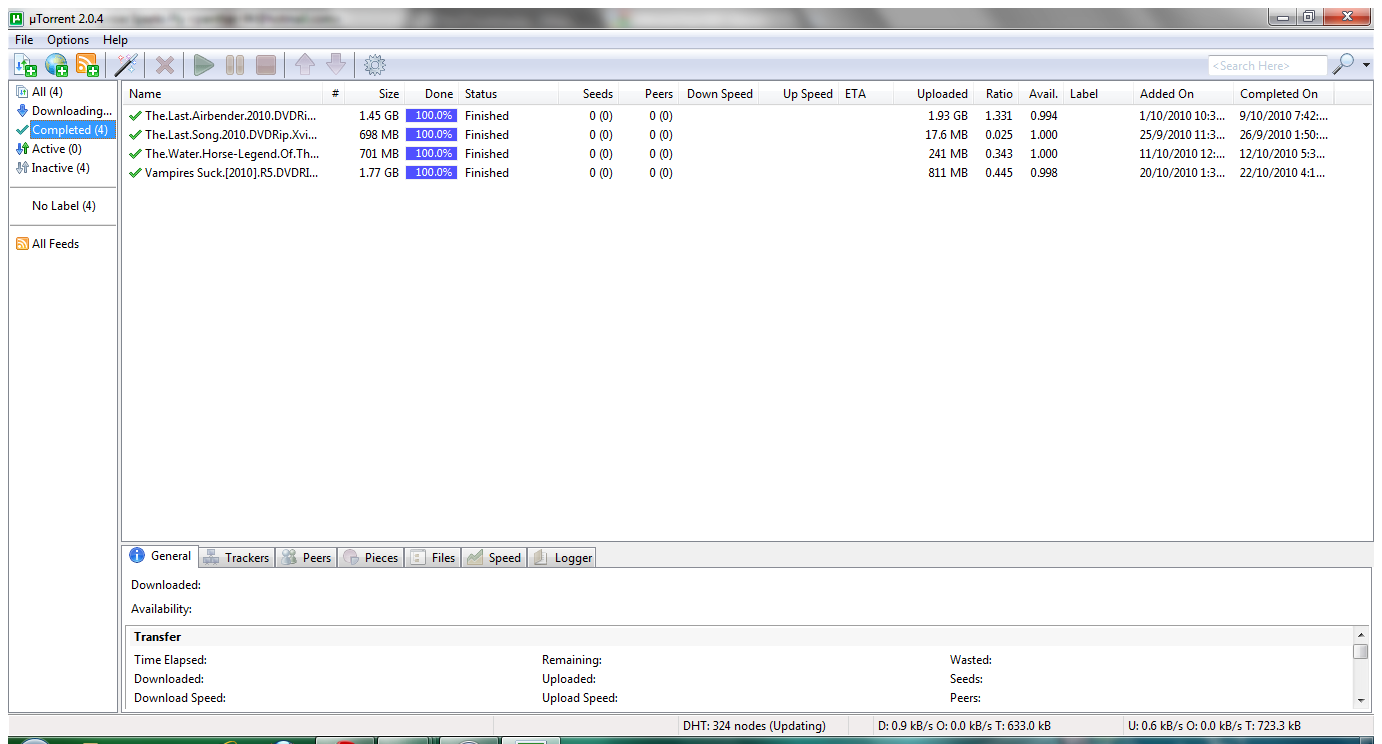Click the Remove torrent X icon
1382x744 pixels.
pos(165,66)
